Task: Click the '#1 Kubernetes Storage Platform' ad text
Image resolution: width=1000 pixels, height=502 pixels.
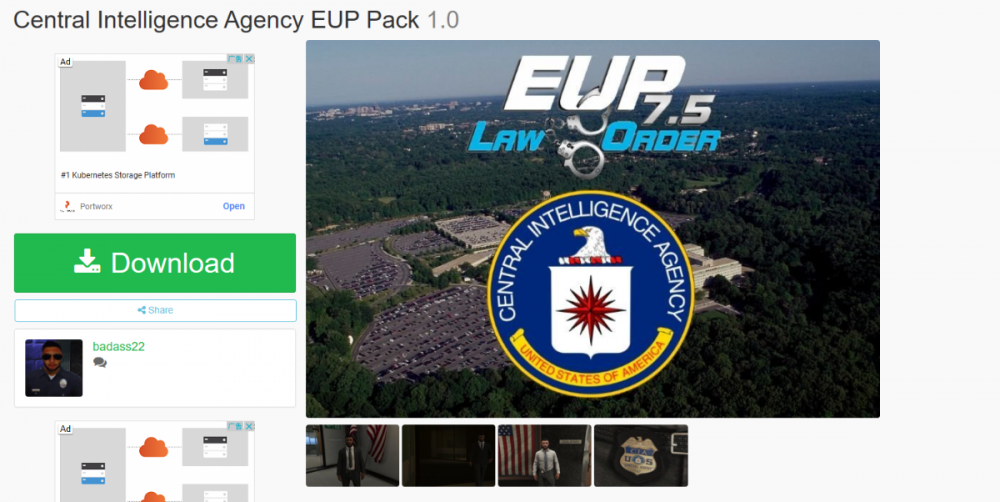Action: [x=118, y=175]
